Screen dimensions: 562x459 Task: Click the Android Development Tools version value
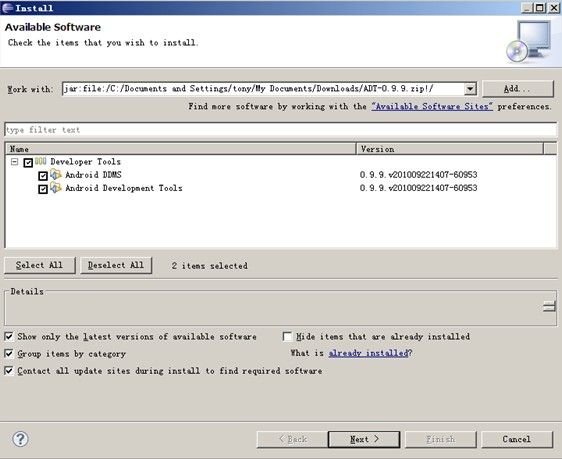418,188
